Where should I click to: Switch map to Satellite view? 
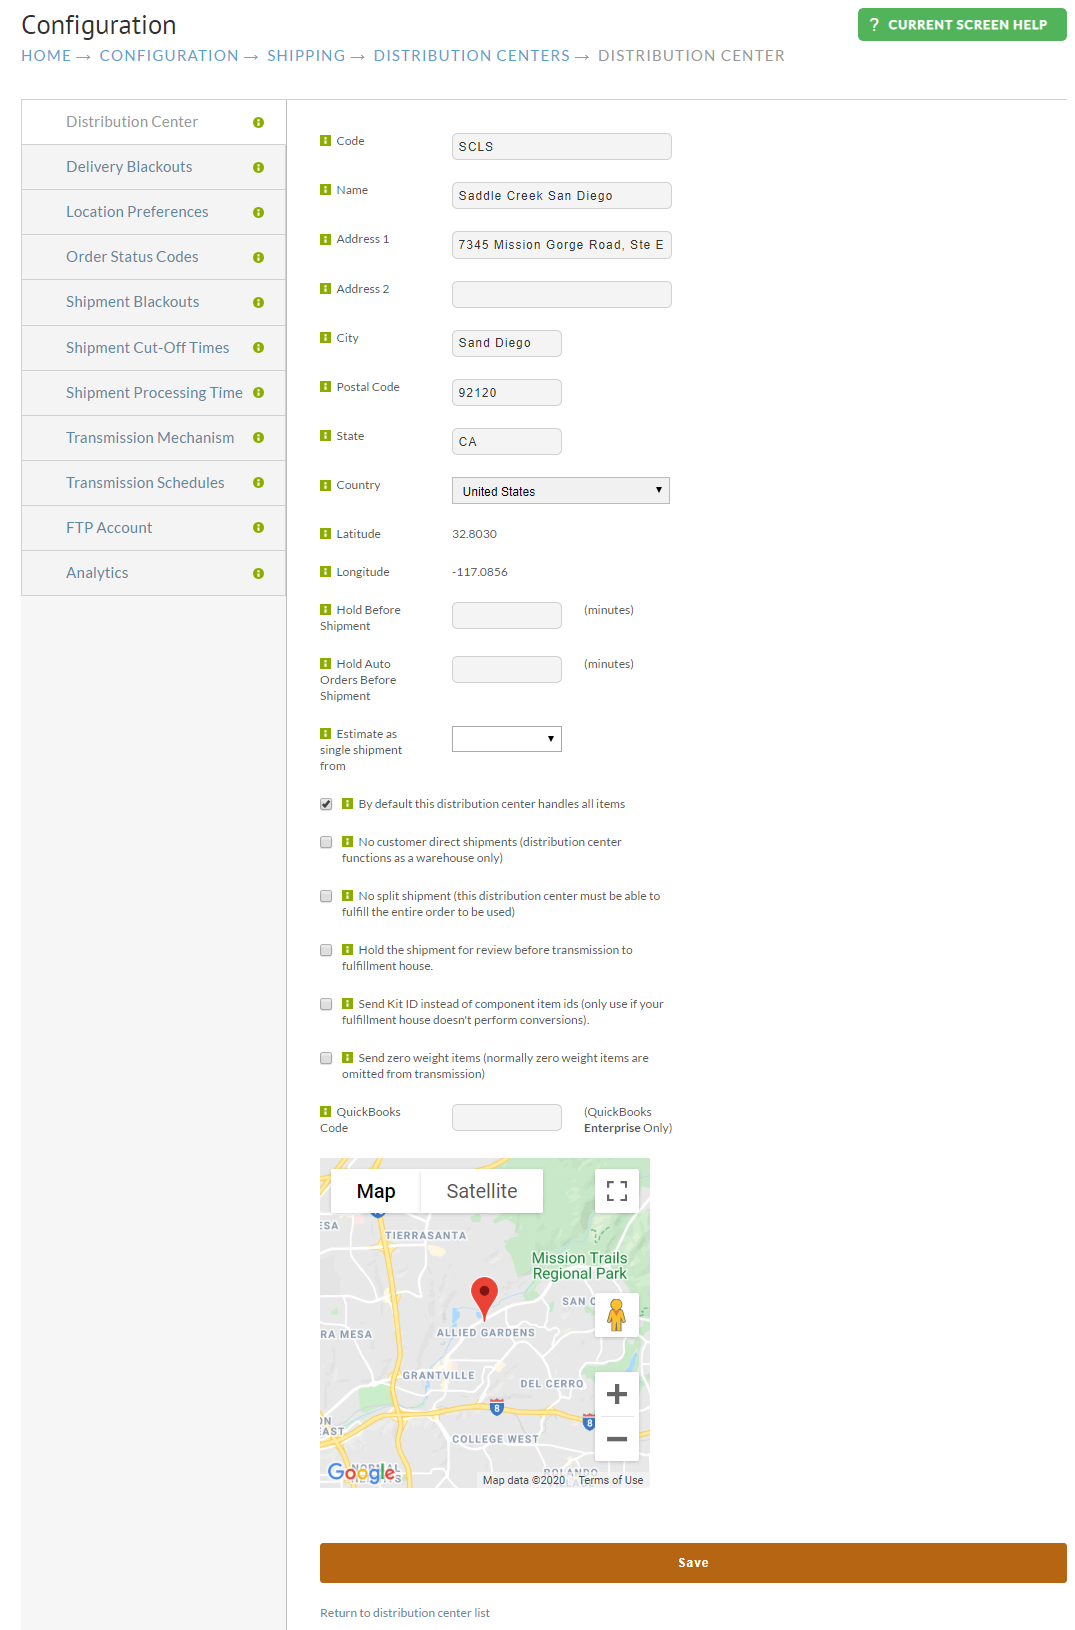tap(482, 1191)
